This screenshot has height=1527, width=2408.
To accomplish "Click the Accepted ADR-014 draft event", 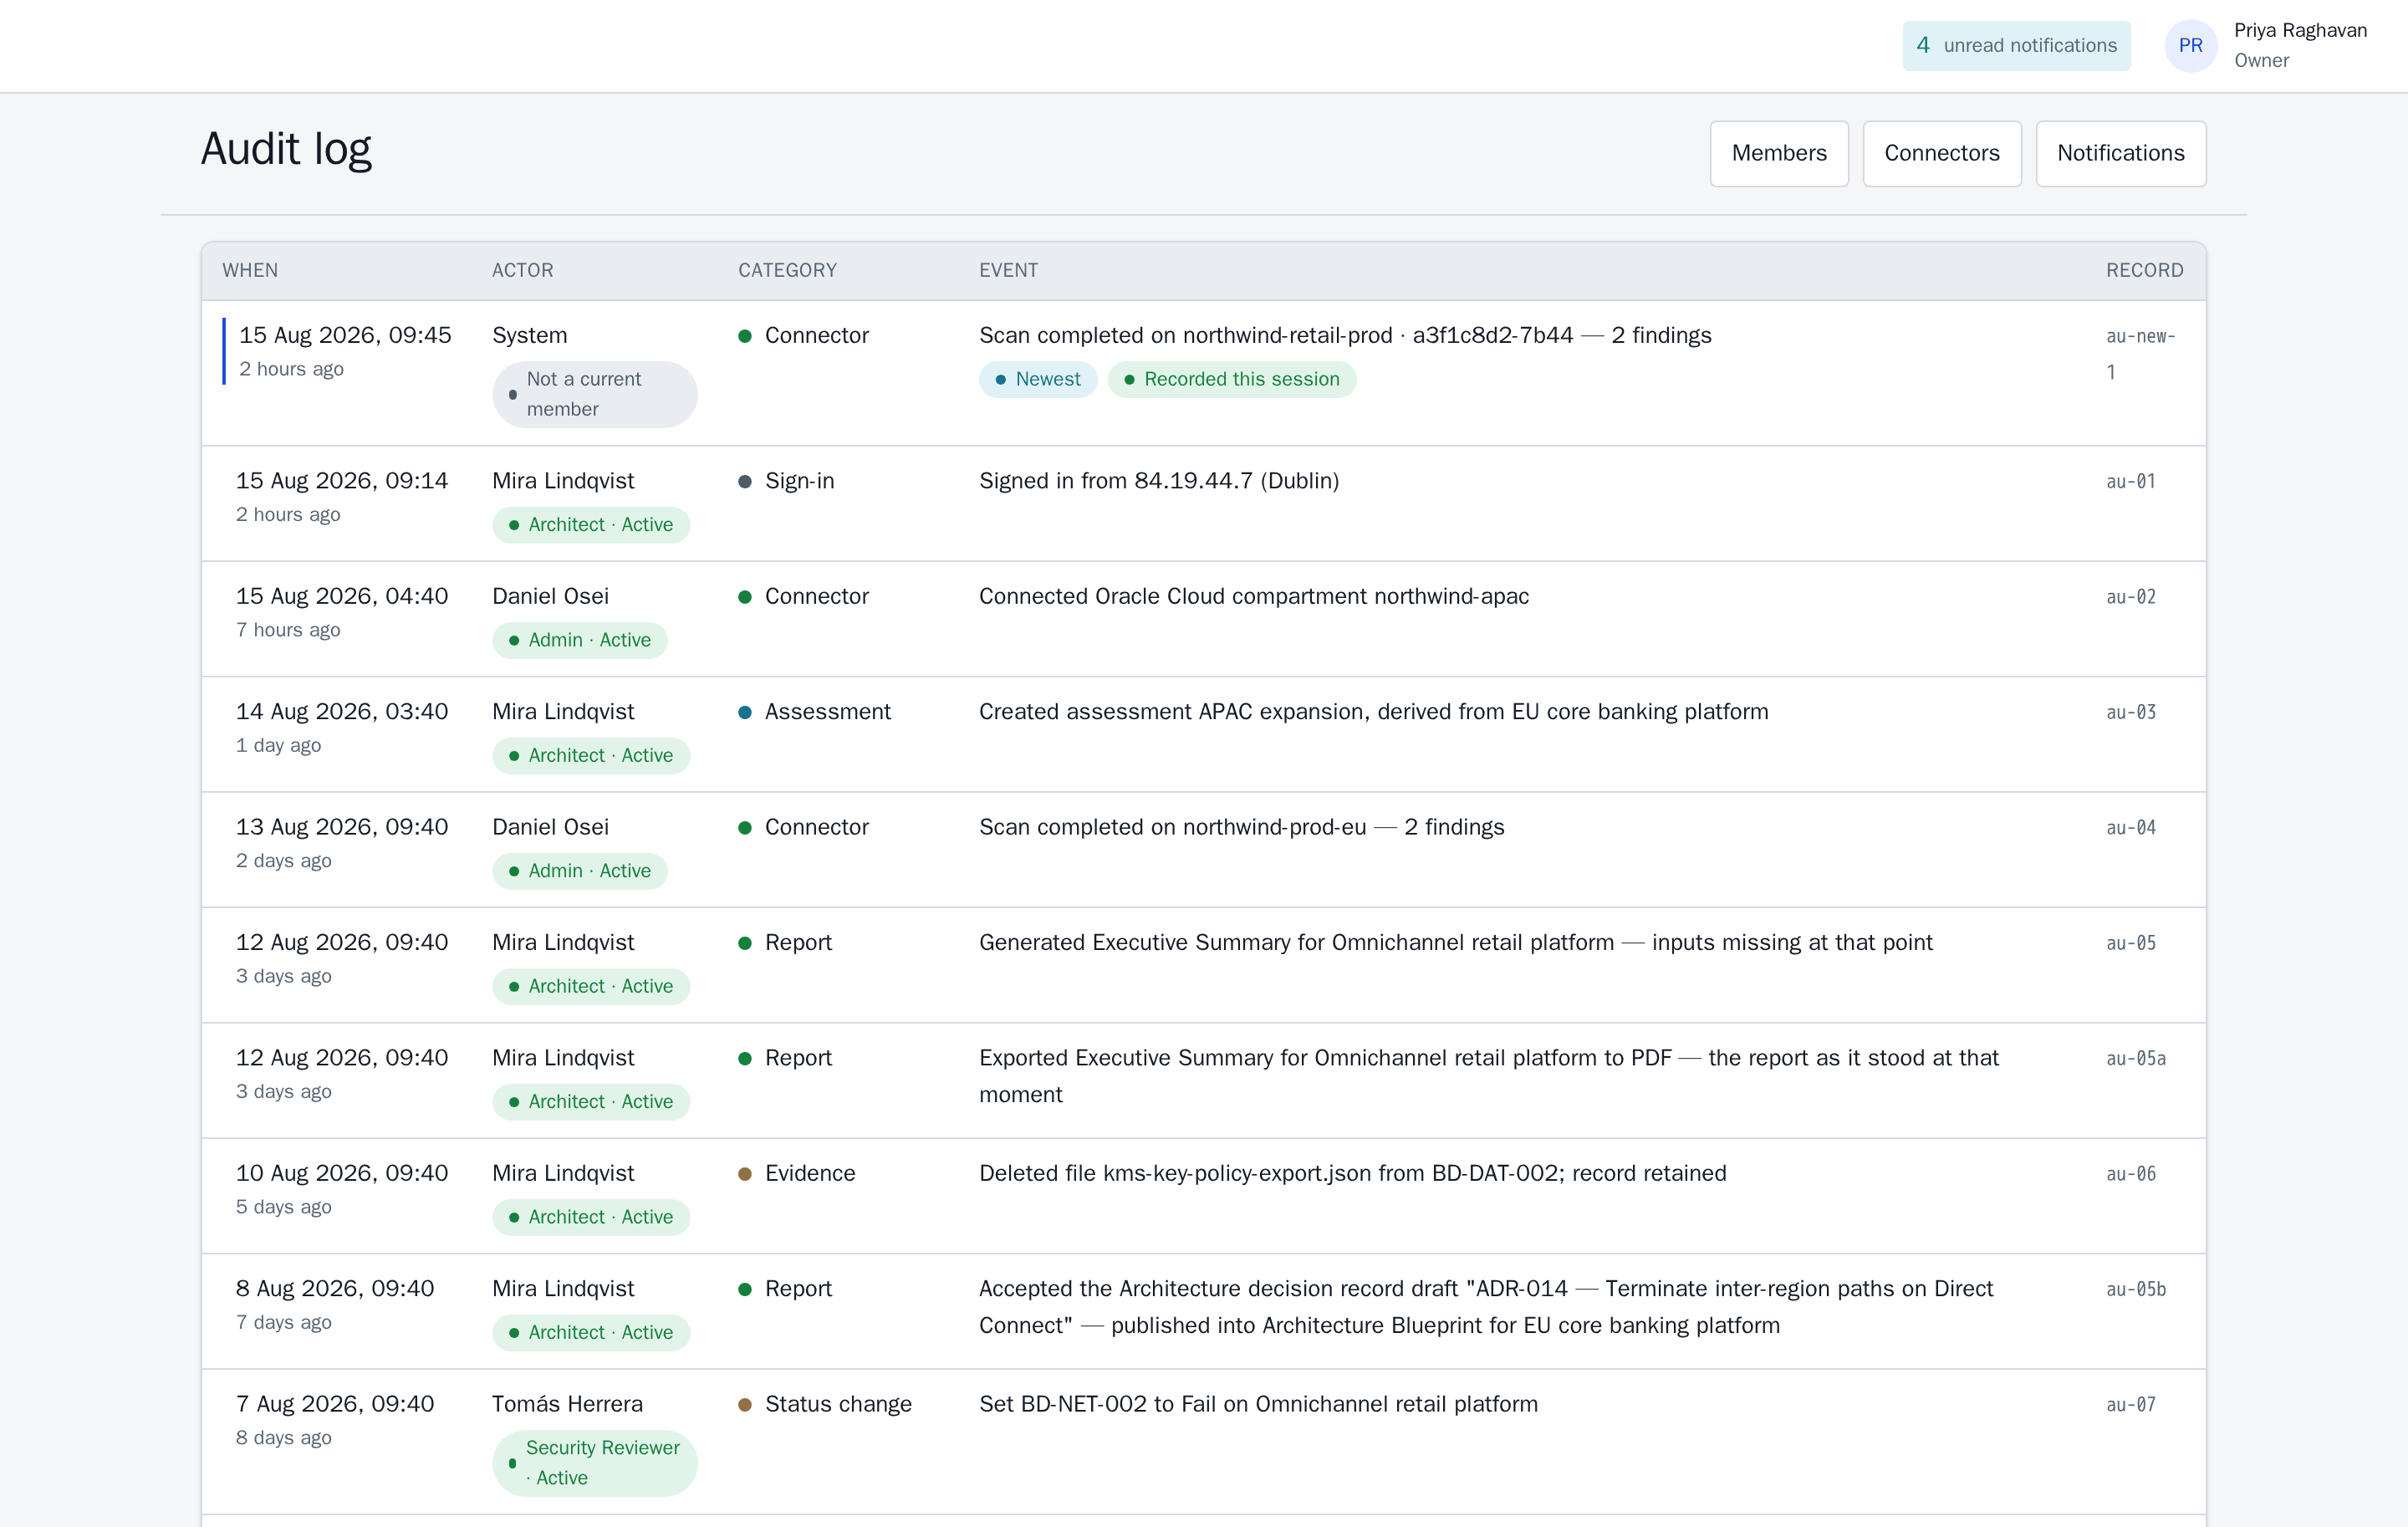I will [1486, 1307].
